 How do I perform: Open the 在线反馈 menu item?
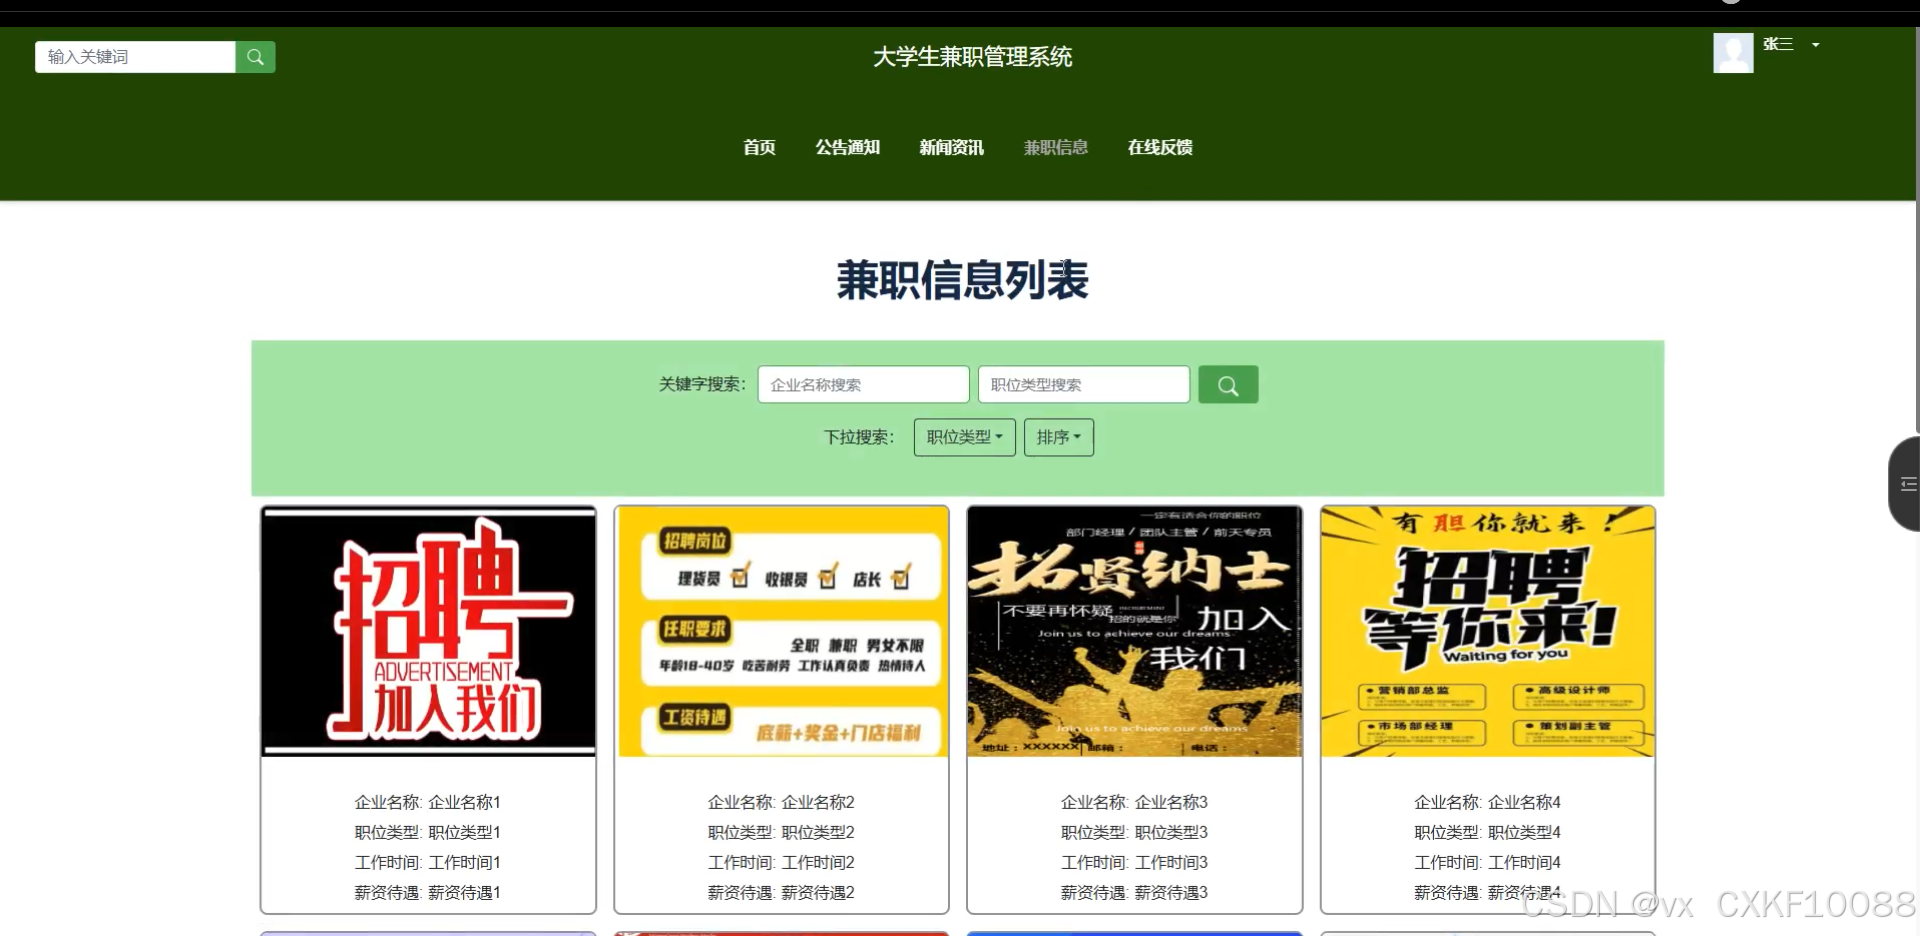tap(1159, 147)
